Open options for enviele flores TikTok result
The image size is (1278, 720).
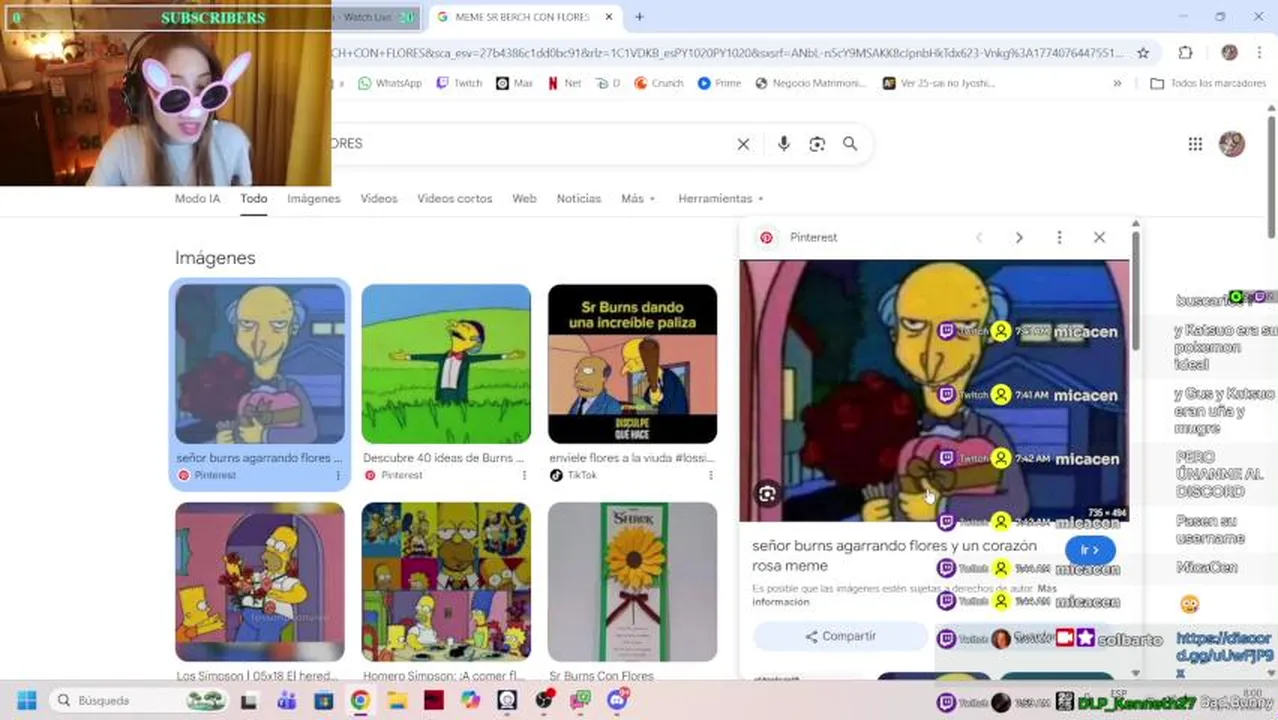coord(710,475)
